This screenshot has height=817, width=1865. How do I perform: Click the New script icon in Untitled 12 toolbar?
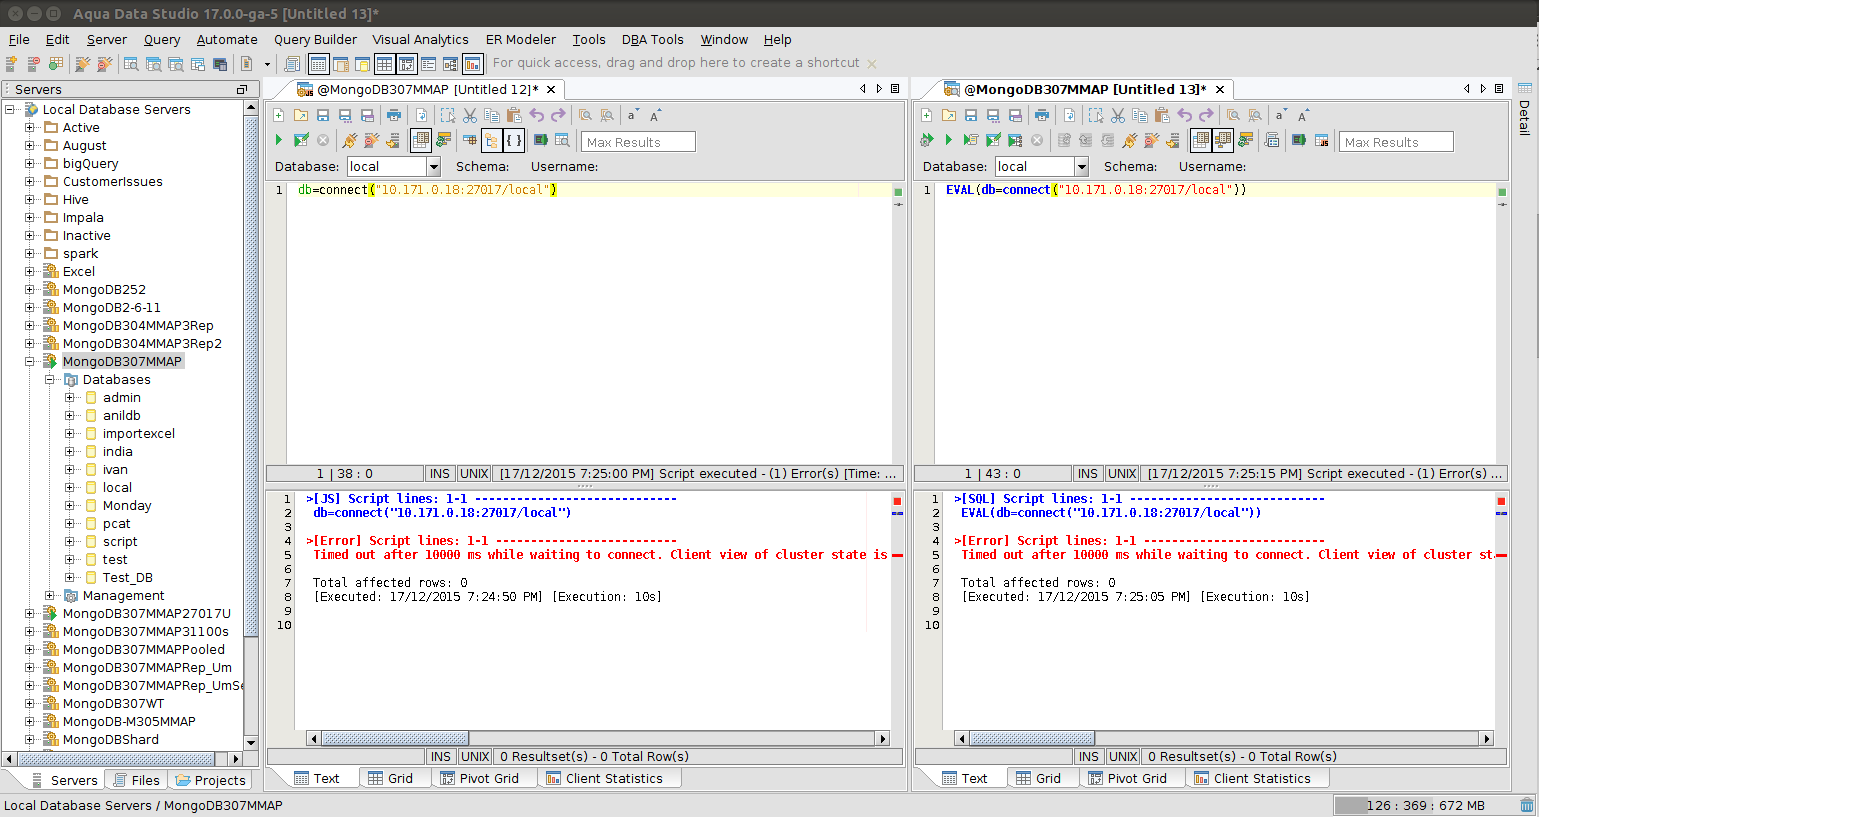(279, 116)
